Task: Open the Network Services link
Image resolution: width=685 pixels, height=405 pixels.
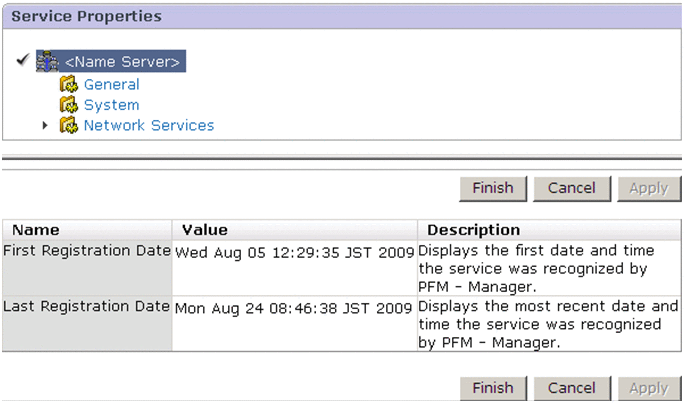Action: pos(148,126)
